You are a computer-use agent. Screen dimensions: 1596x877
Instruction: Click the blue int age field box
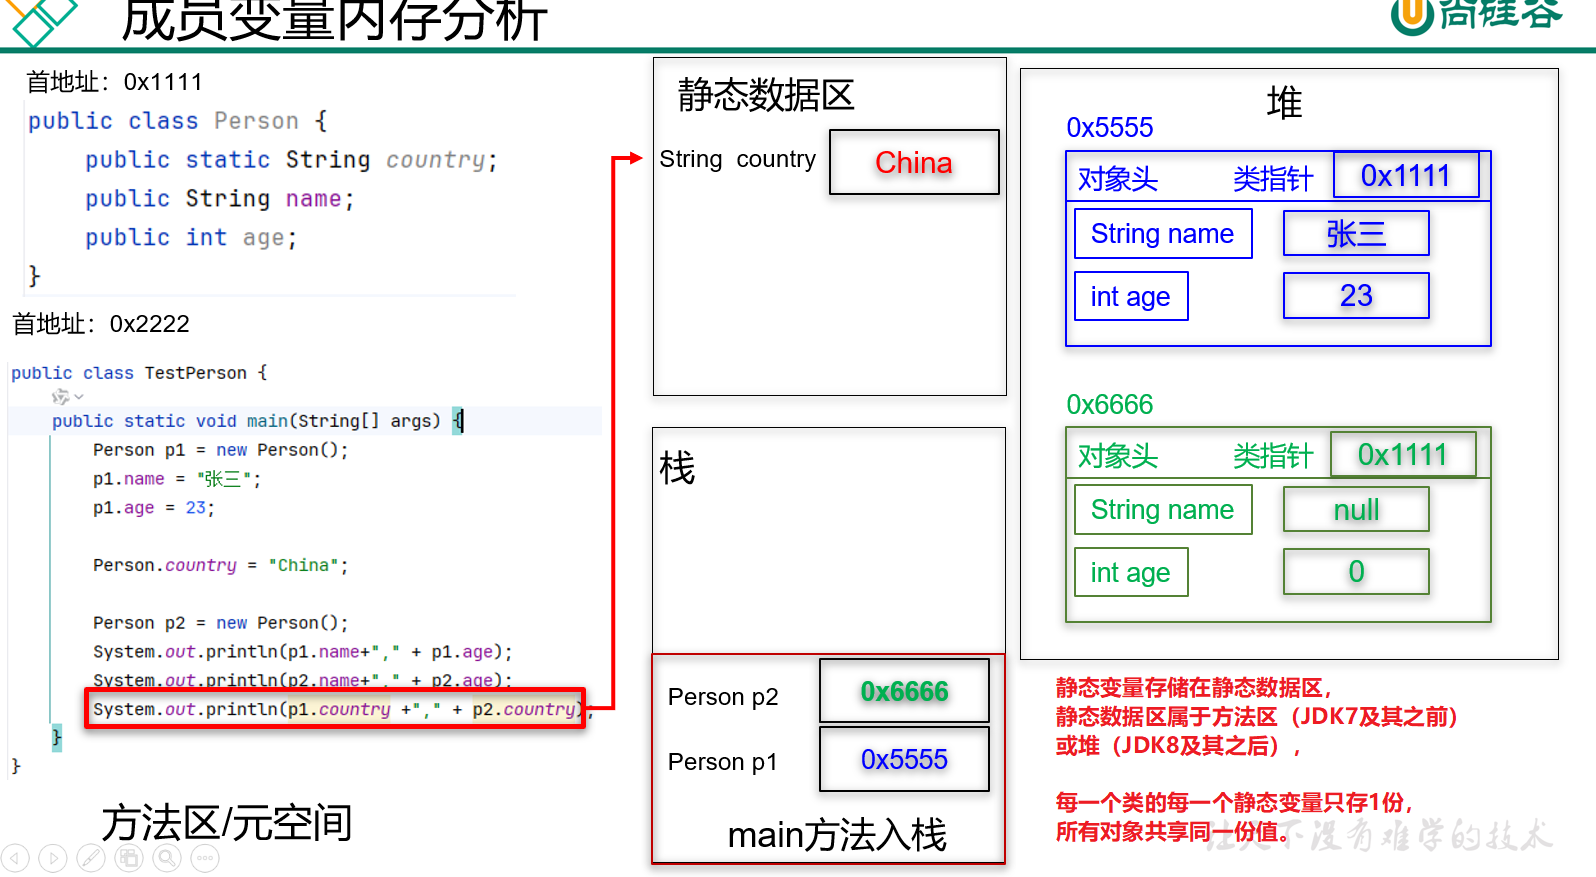1131,296
